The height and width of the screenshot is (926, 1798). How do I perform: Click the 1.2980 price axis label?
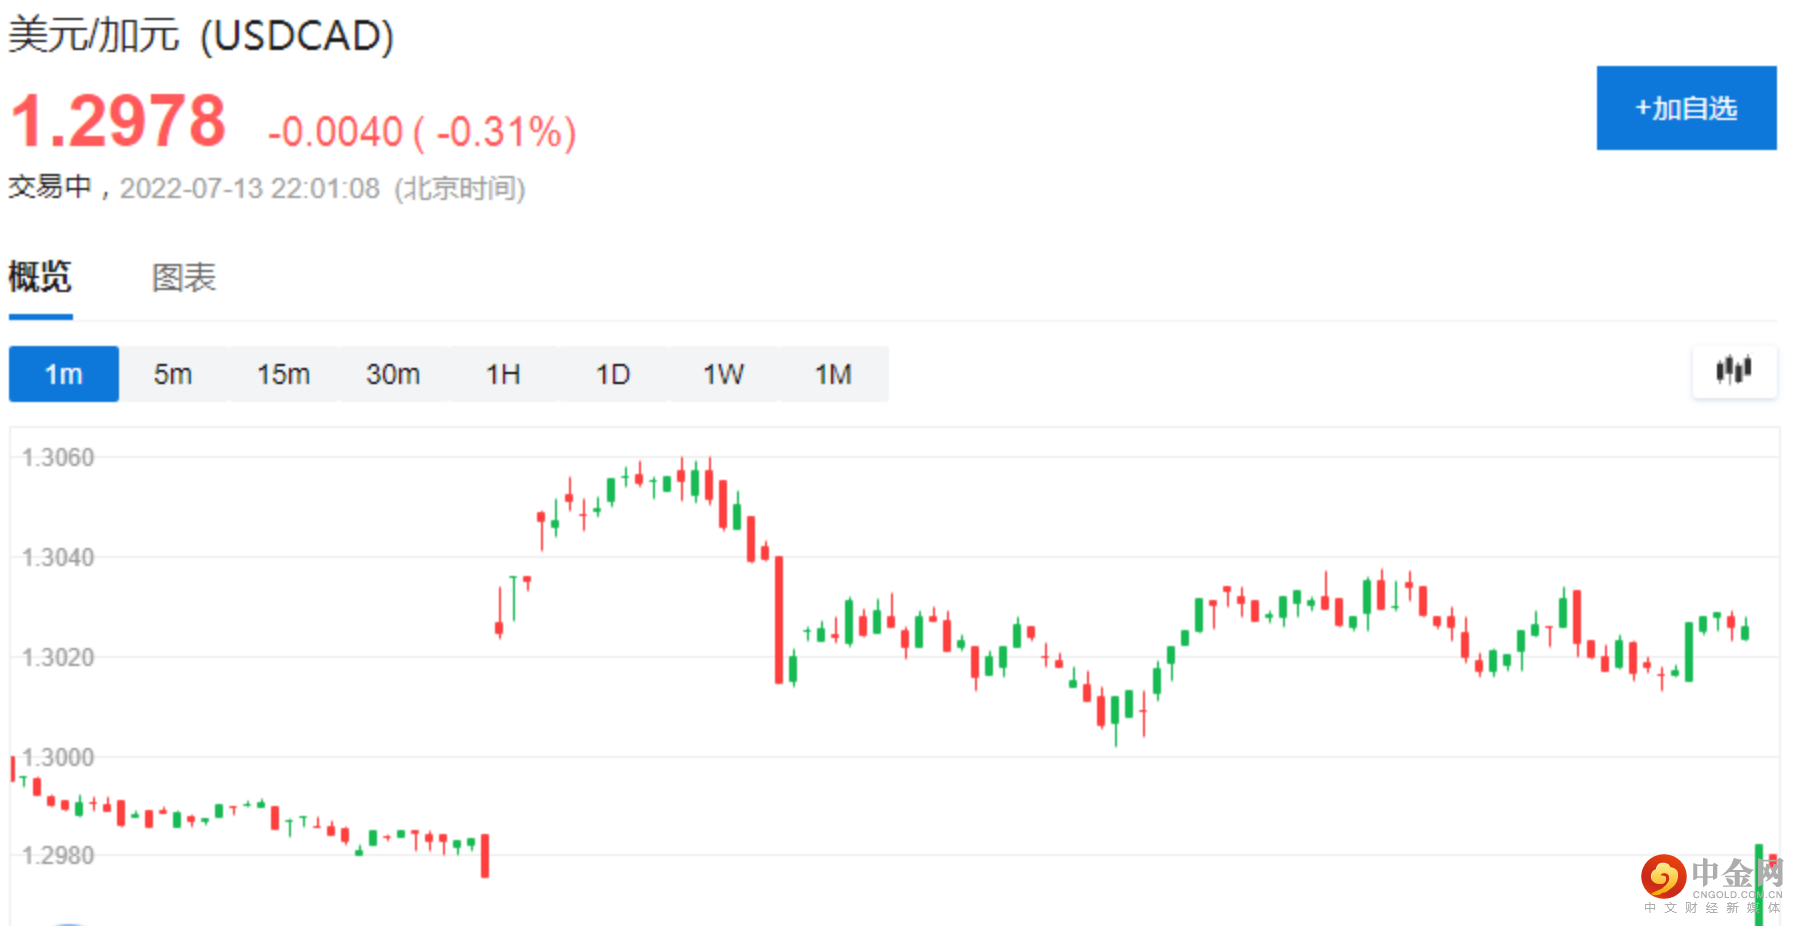point(58,855)
